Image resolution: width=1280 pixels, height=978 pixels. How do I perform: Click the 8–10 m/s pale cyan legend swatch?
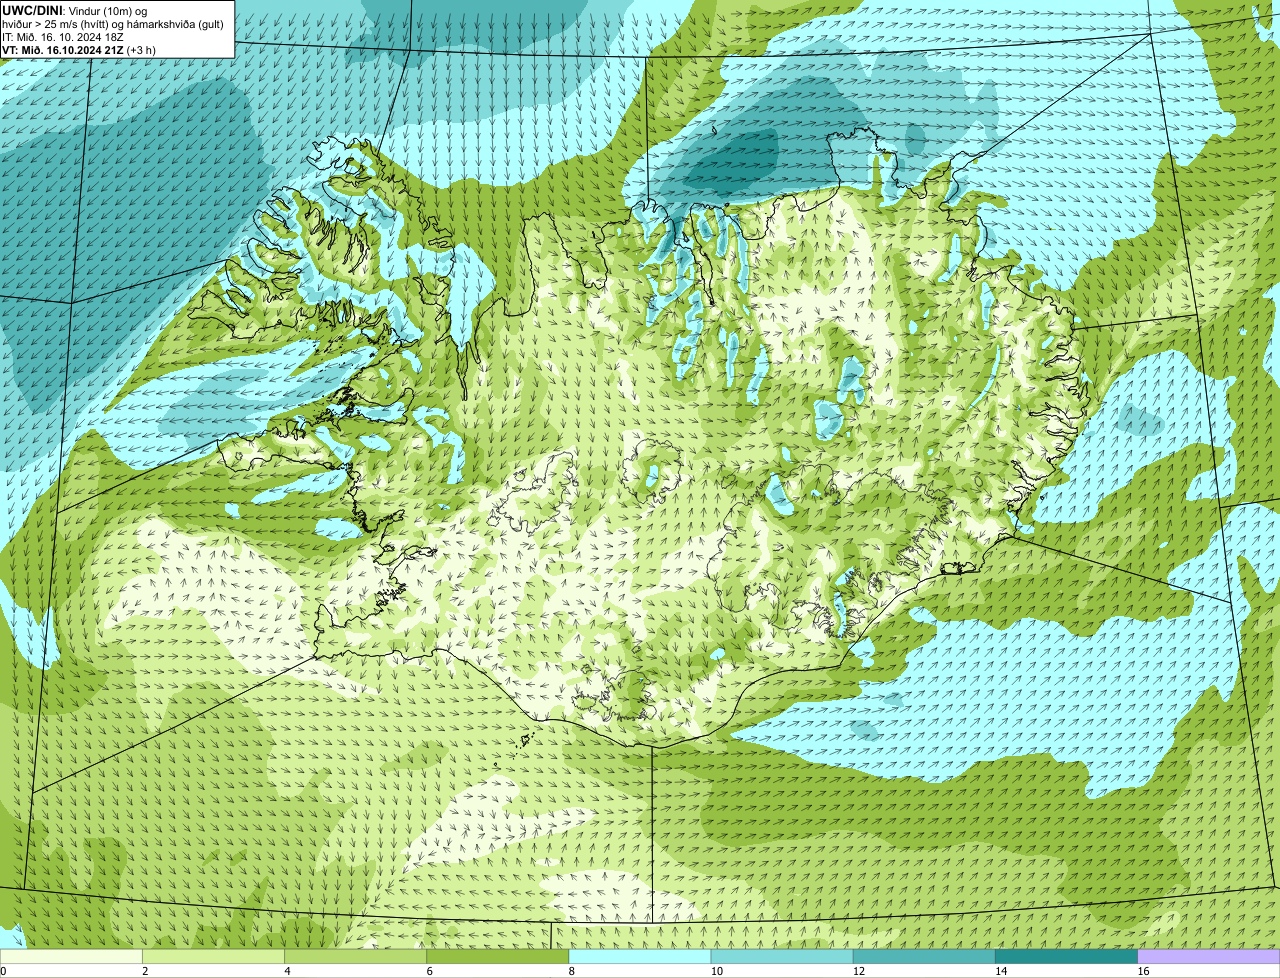640,957
